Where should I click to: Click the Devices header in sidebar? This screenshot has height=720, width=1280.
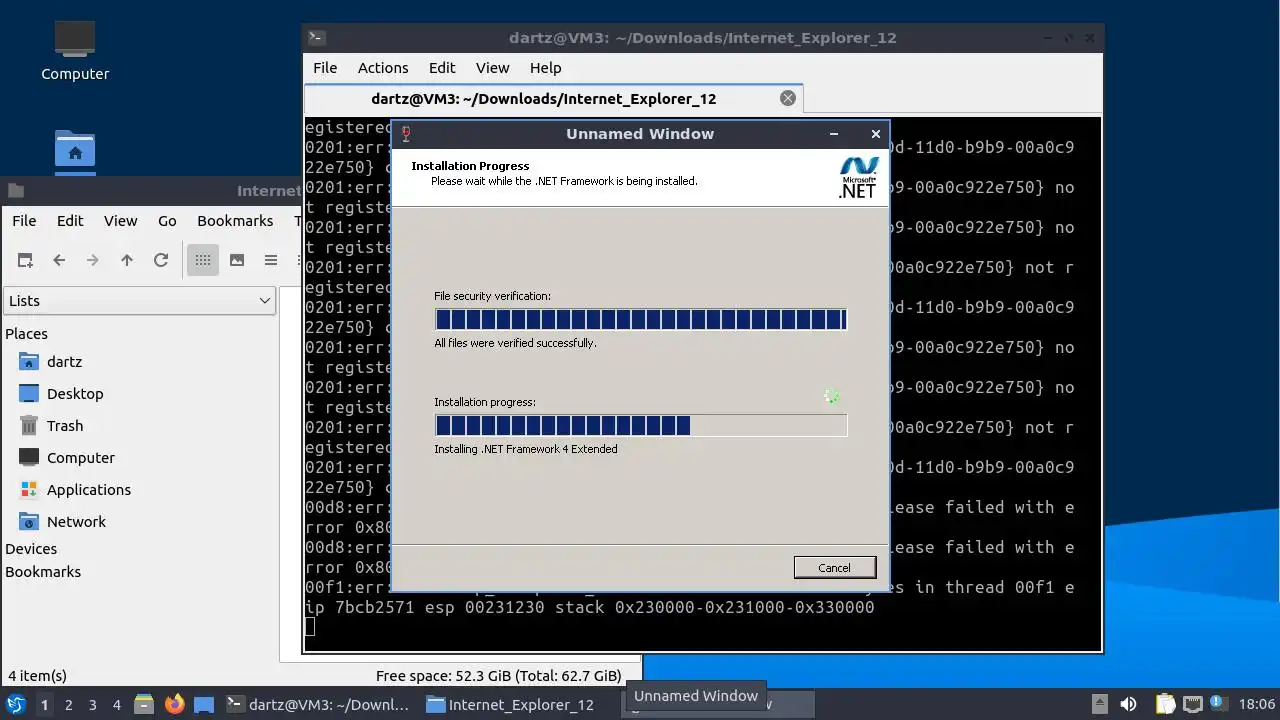(x=31, y=549)
